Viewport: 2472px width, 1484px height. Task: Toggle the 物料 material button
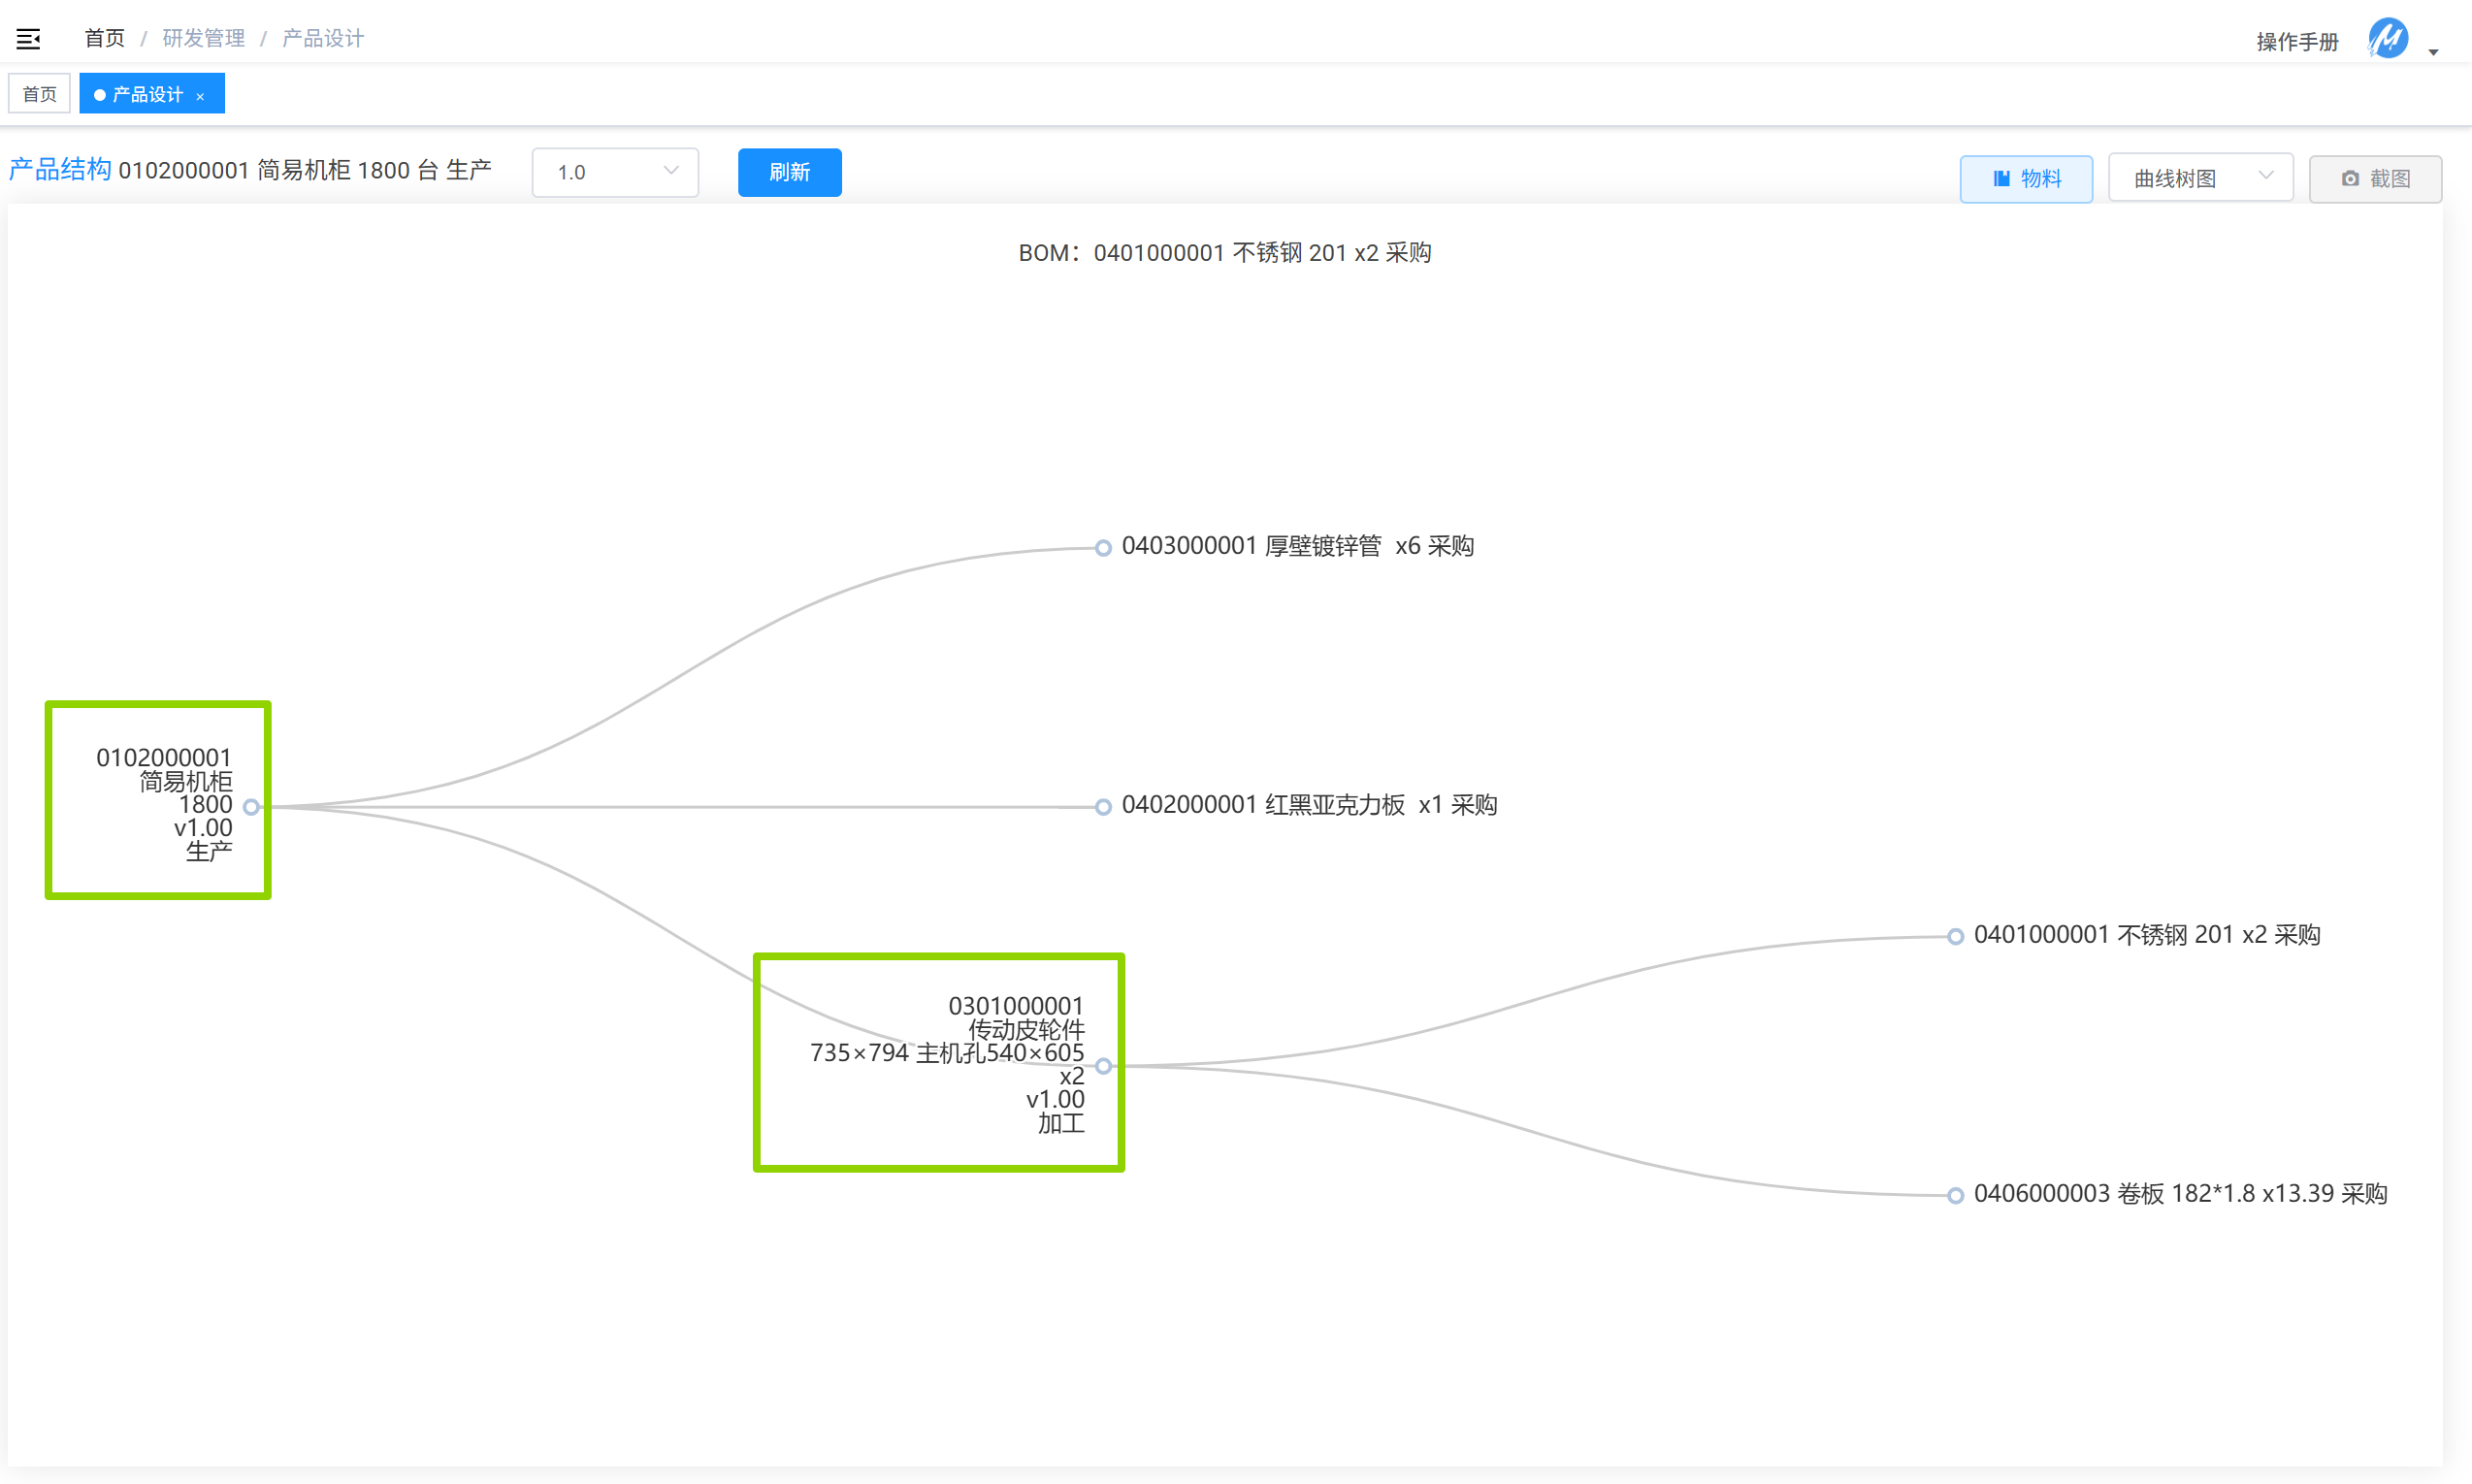click(2025, 179)
